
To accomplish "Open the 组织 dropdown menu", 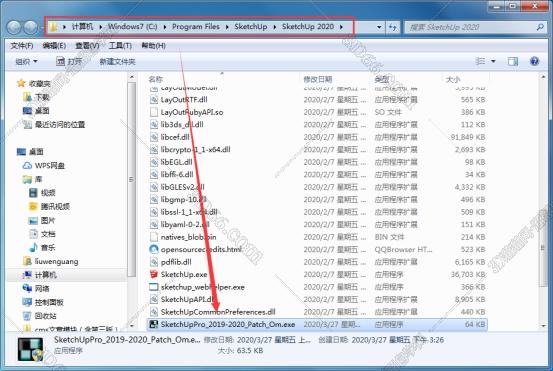I will click(26, 62).
